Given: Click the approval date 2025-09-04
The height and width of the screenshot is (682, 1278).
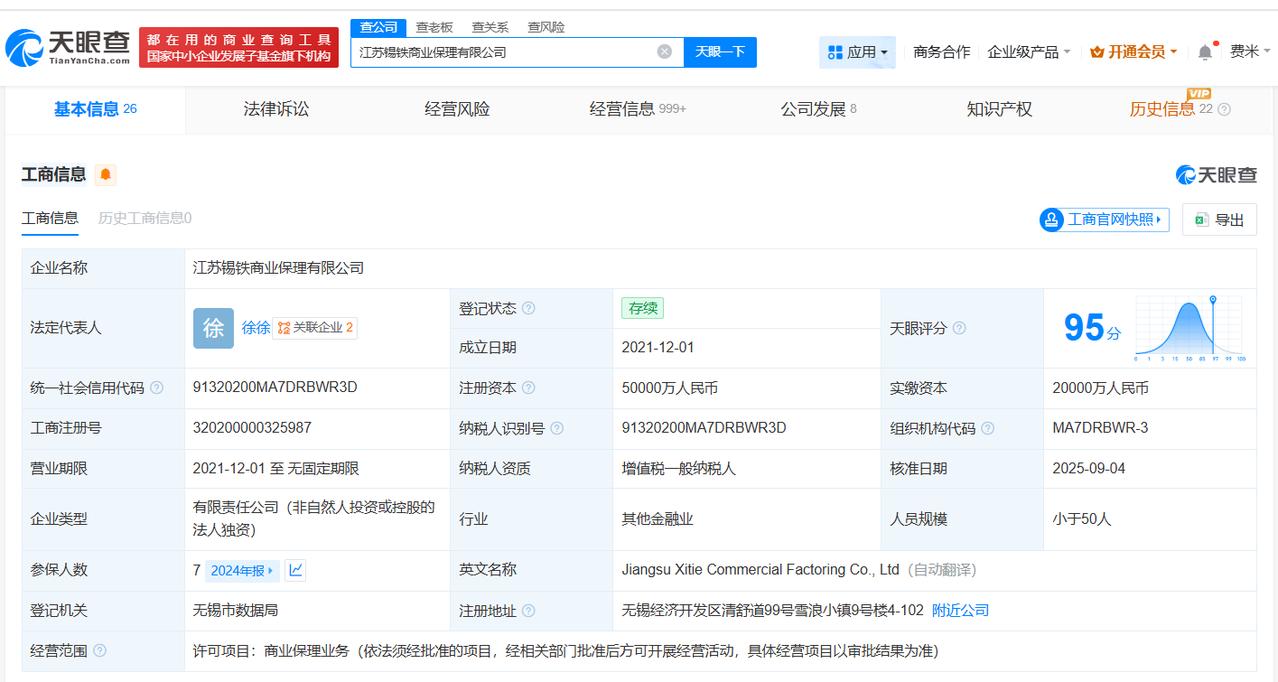Looking at the screenshot, I should (x=1089, y=468).
